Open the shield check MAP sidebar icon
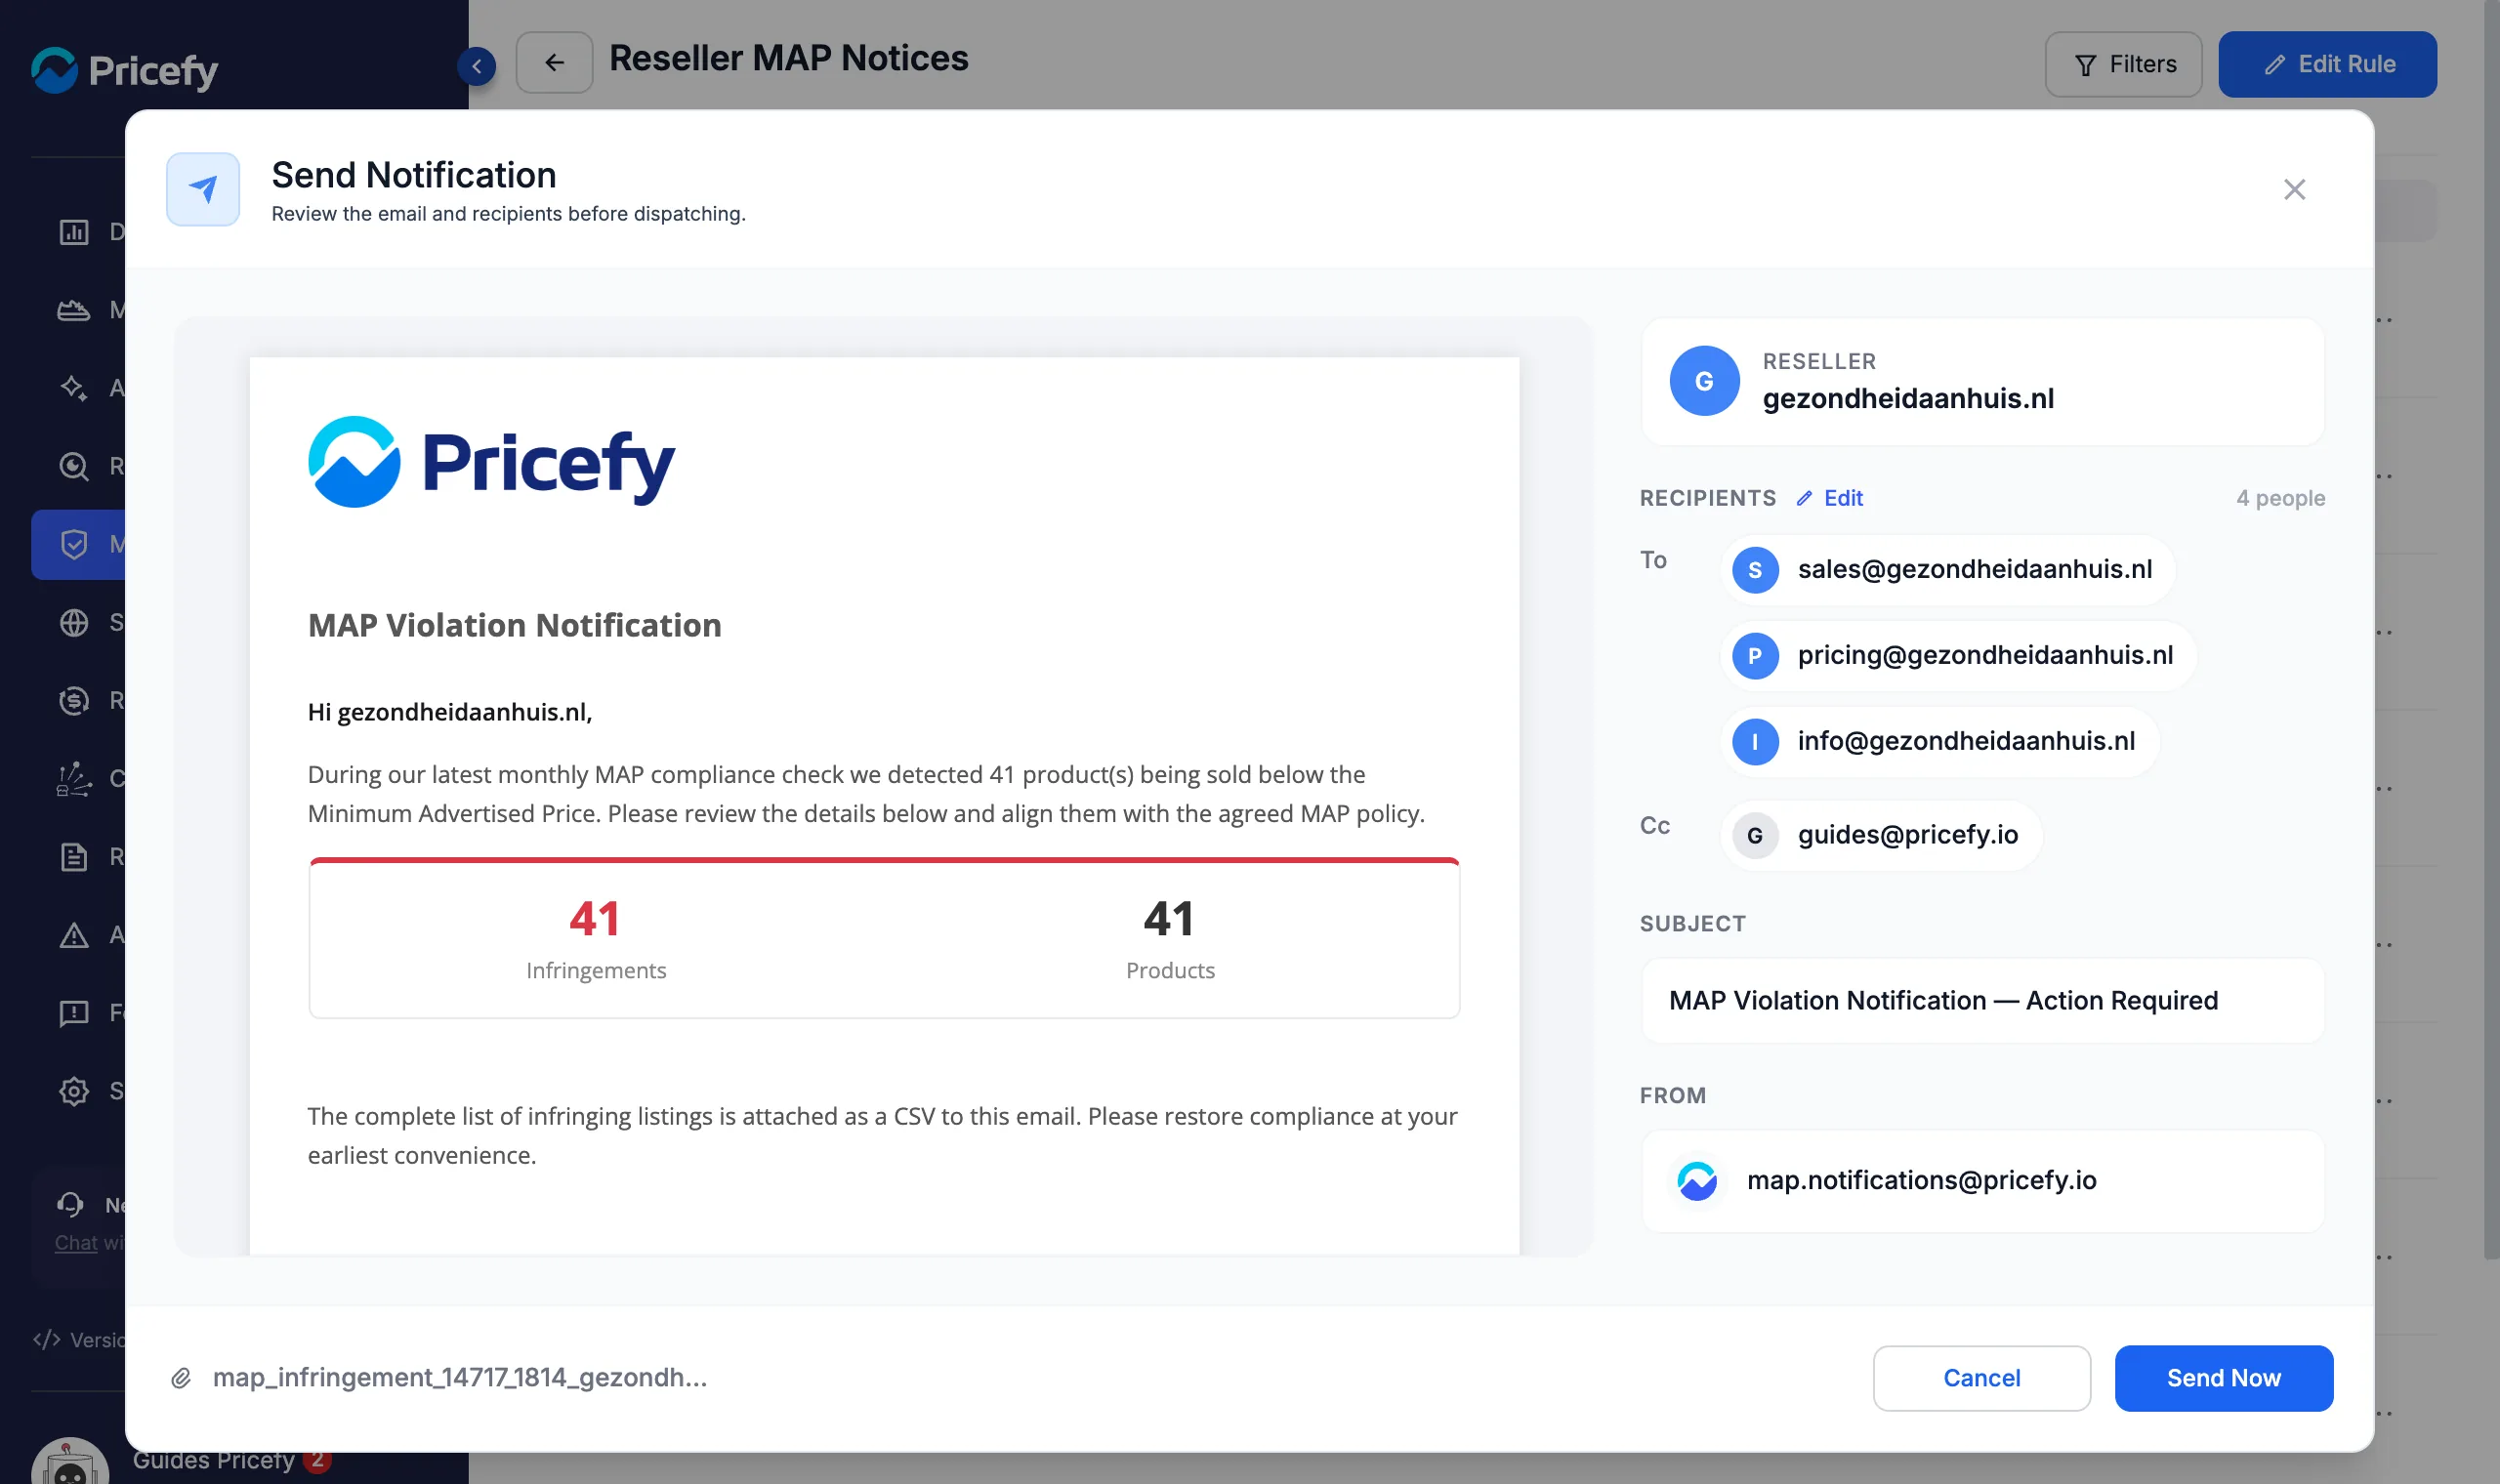2500x1484 pixels. tap(73, 544)
